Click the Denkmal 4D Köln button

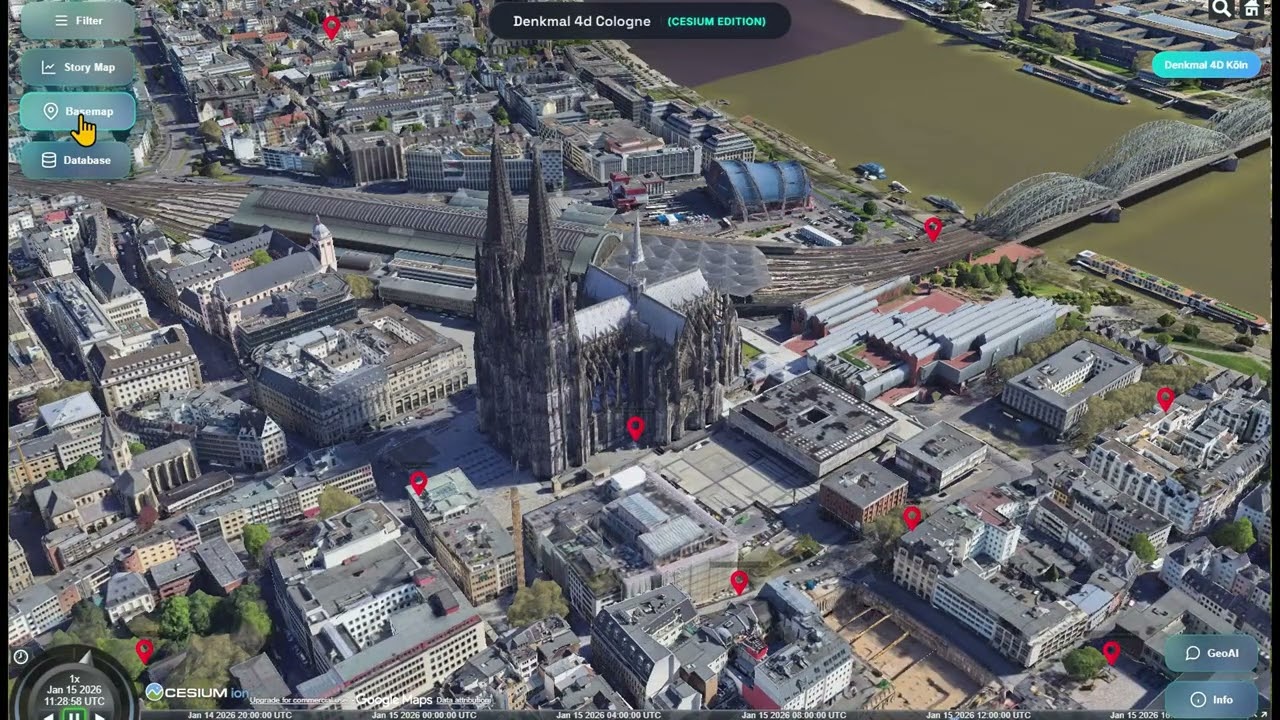[1206, 65]
